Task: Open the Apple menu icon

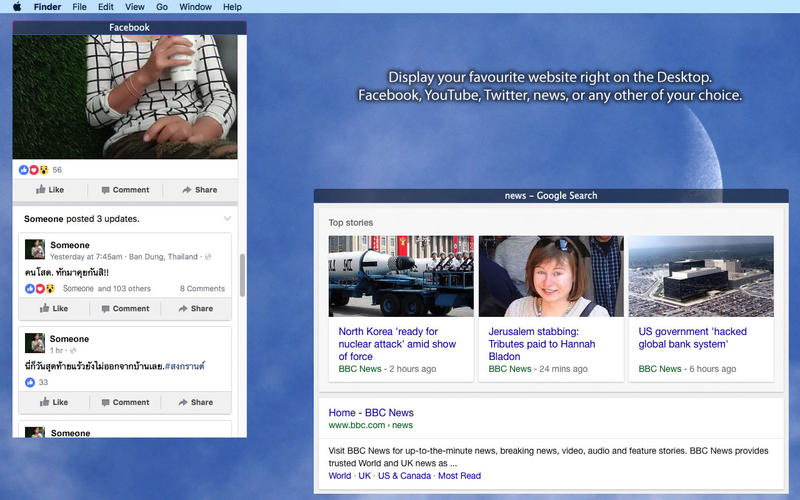Action: click(17, 7)
